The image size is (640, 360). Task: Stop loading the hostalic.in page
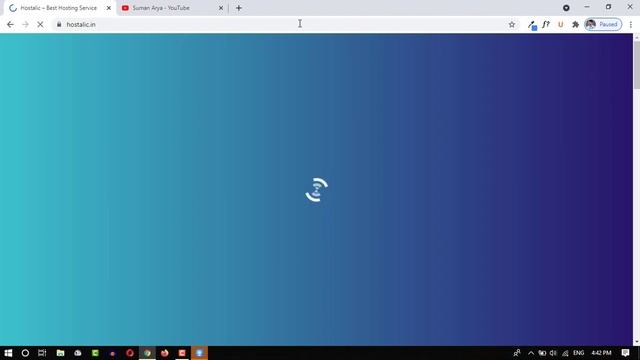(x=40, y=24)
